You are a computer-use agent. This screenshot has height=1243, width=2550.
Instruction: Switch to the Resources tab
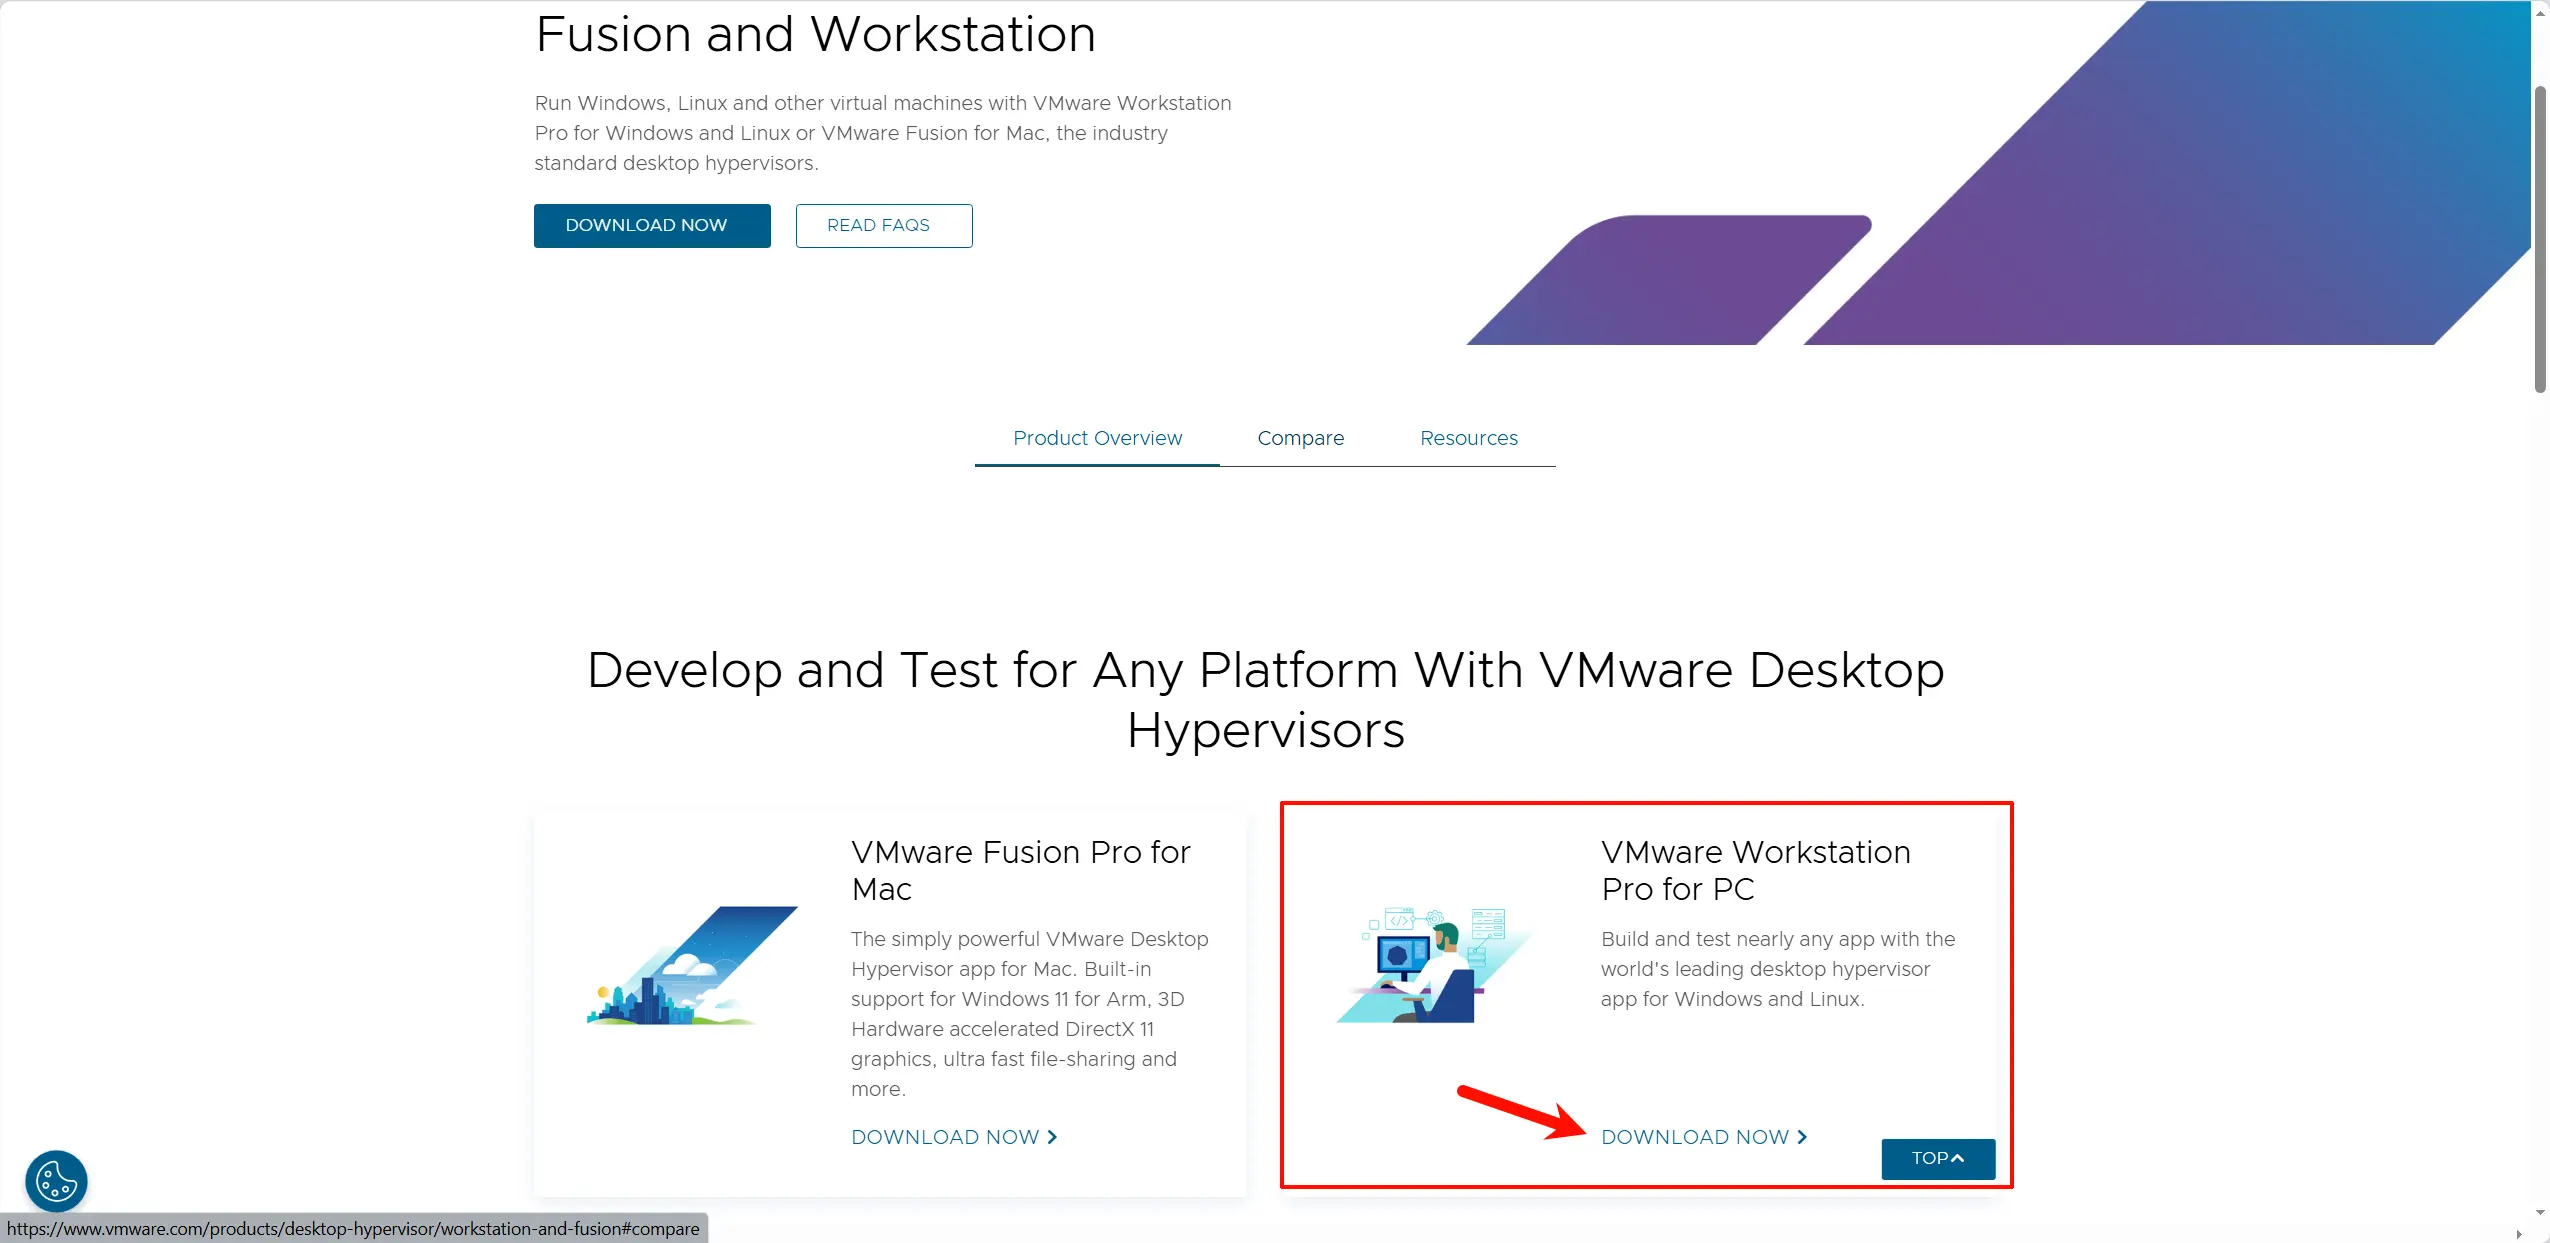(x=1468, y=438)
